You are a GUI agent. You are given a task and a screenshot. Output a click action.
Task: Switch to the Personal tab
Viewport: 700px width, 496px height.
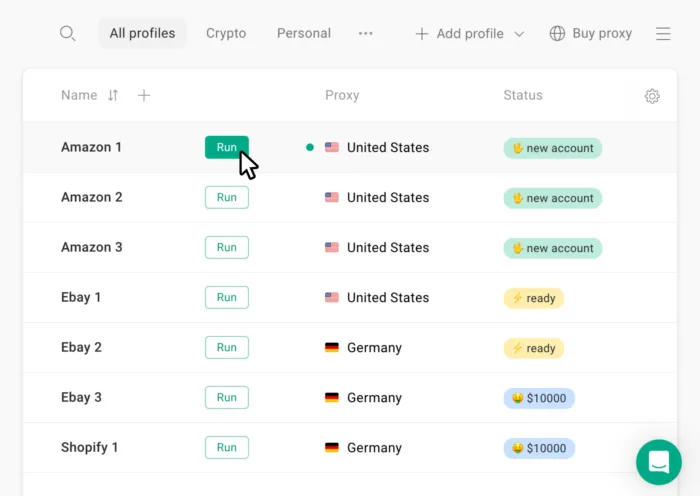tap(304, 33)
